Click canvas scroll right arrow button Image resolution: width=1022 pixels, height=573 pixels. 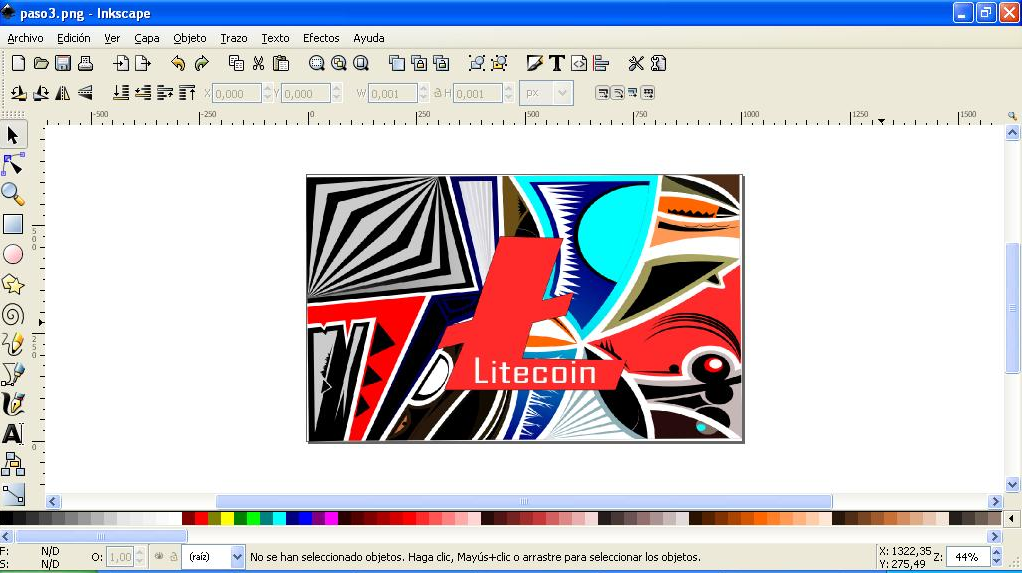click(995, 501)
